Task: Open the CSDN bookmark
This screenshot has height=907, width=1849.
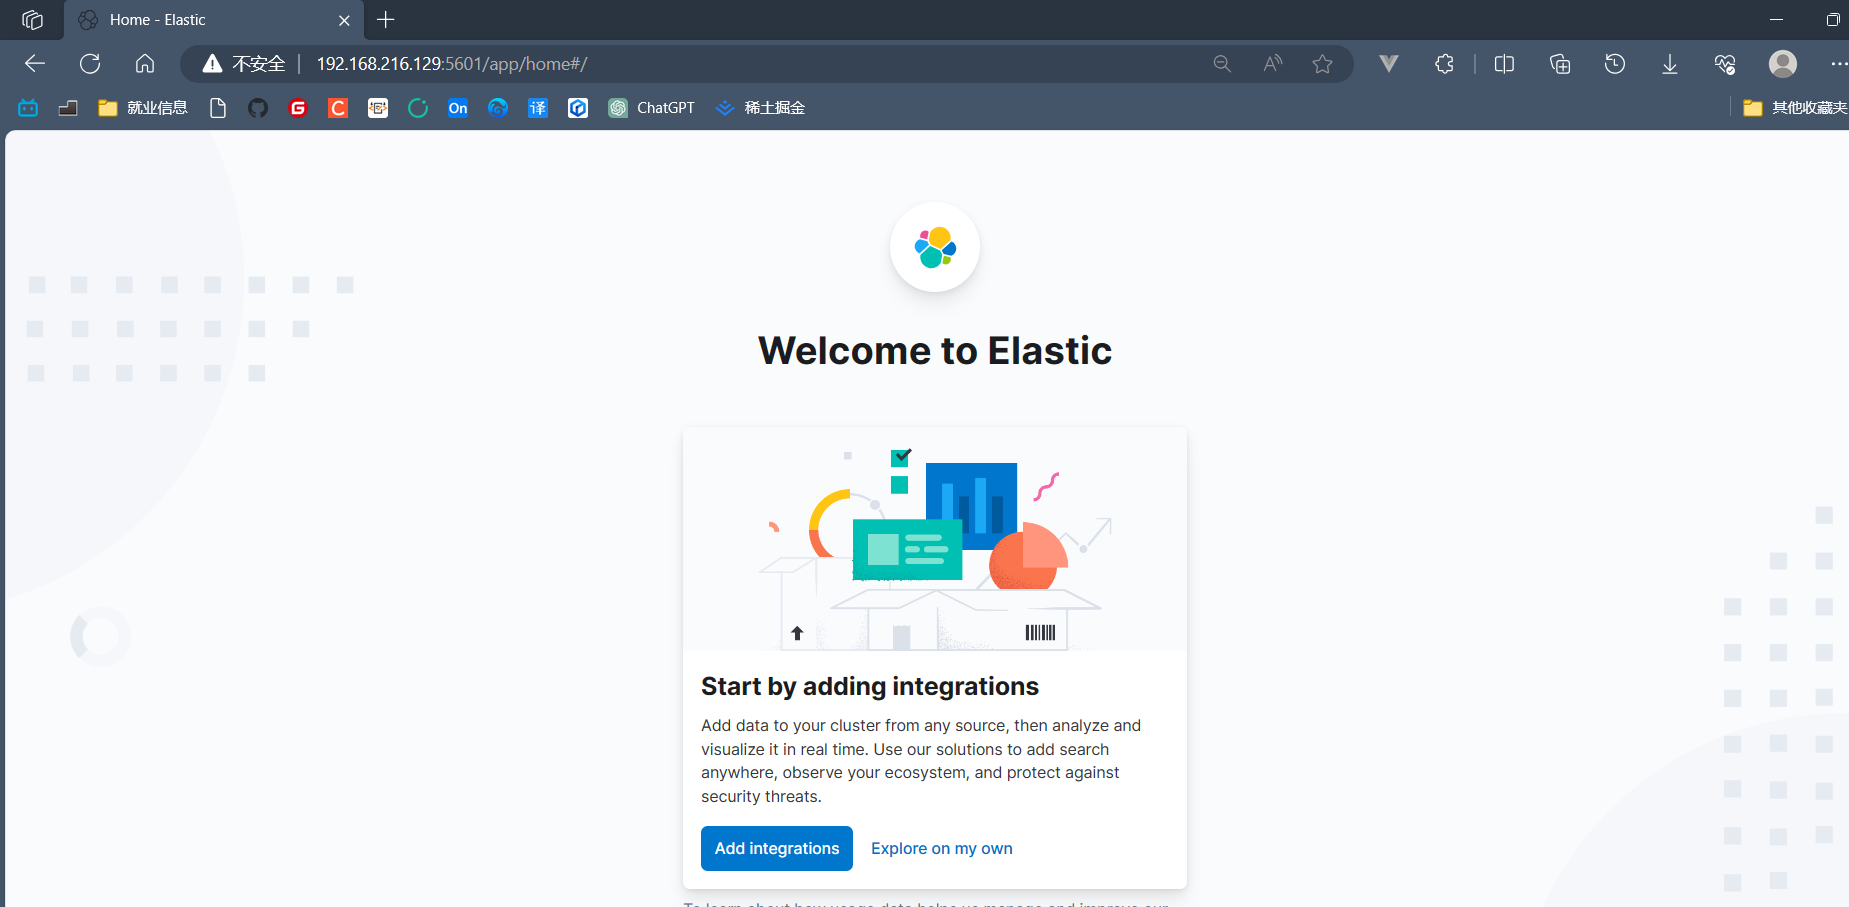Action: (x=338, y=108)
